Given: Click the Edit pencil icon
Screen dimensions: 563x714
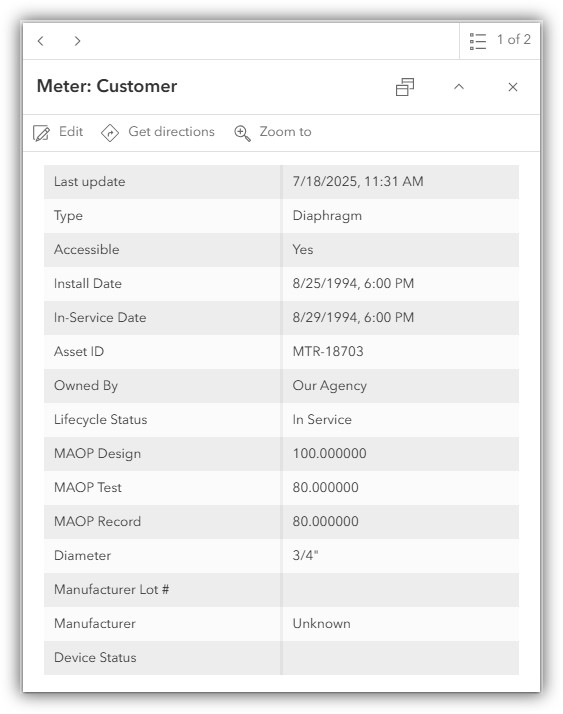Looking at the screenshot, I should click(x=41, y=133).
